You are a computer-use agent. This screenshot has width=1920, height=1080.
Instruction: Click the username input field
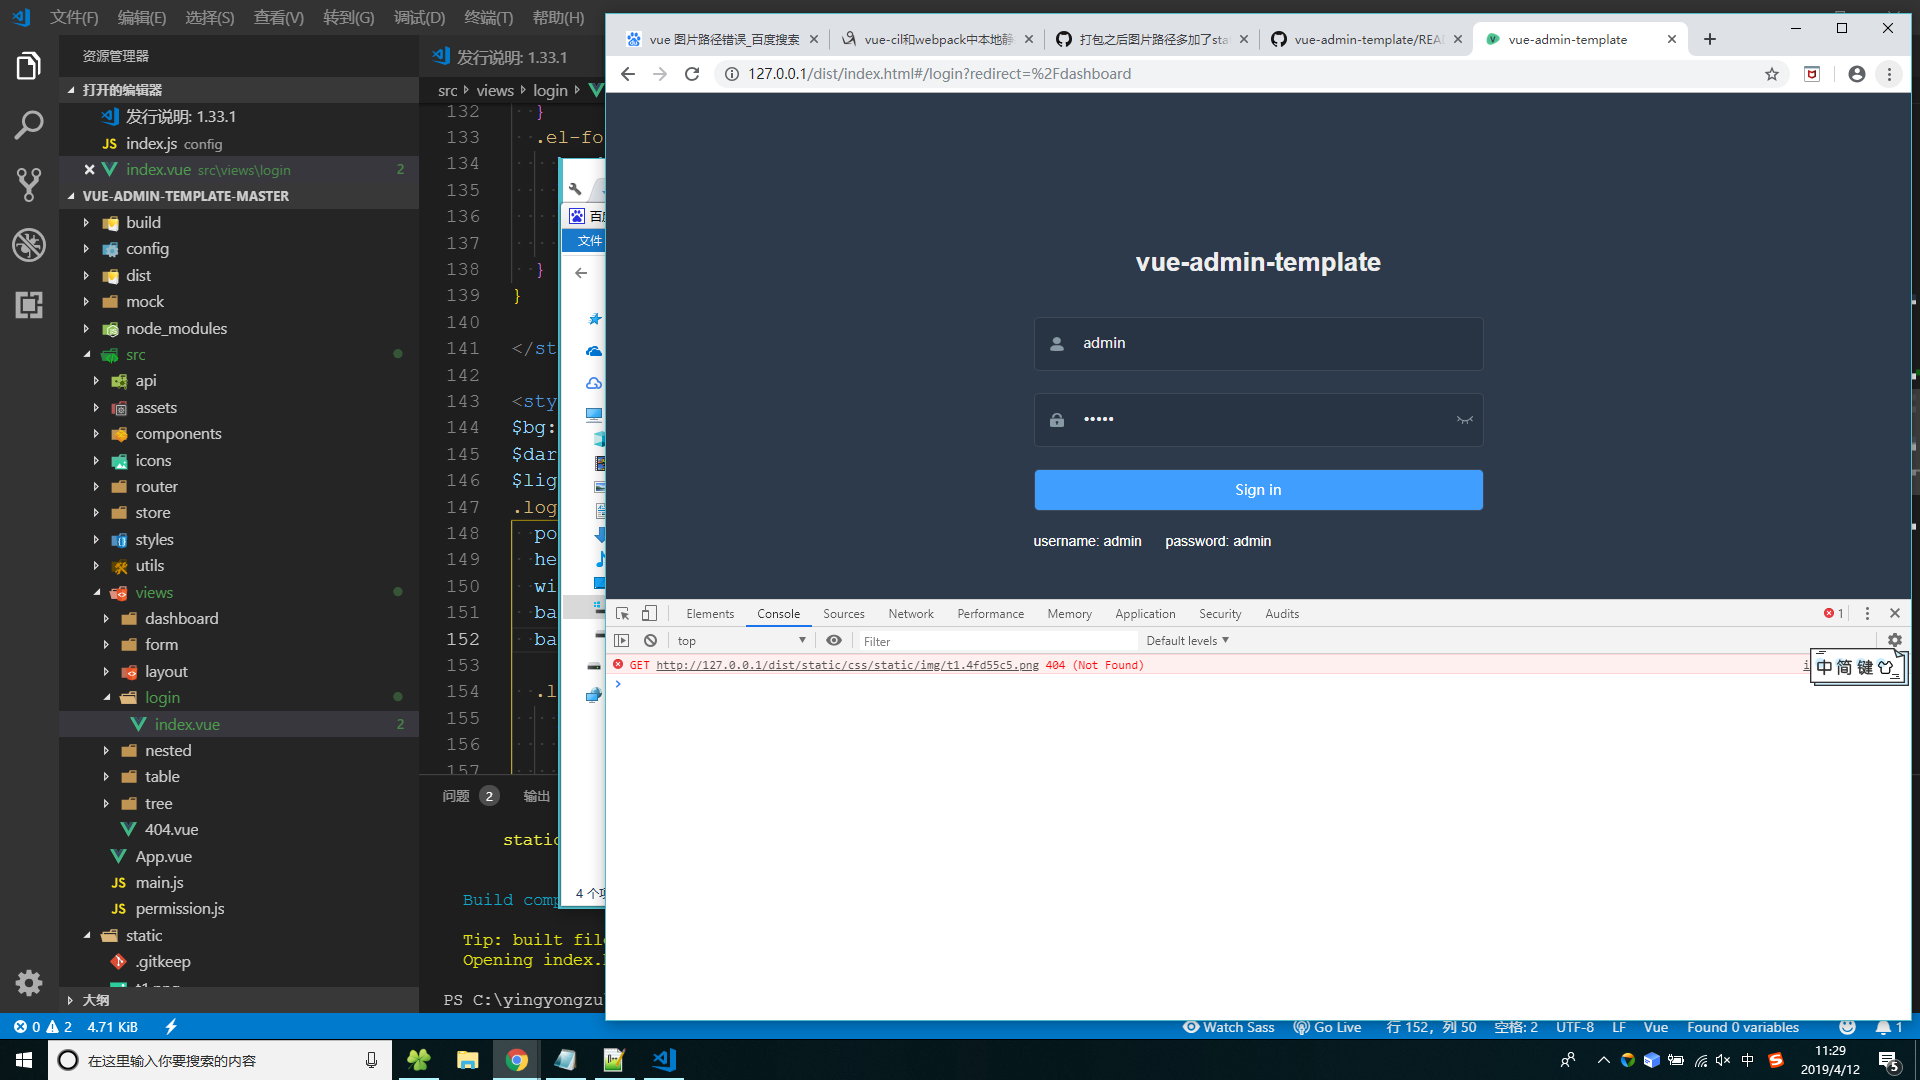click(x=1258, y=344)
